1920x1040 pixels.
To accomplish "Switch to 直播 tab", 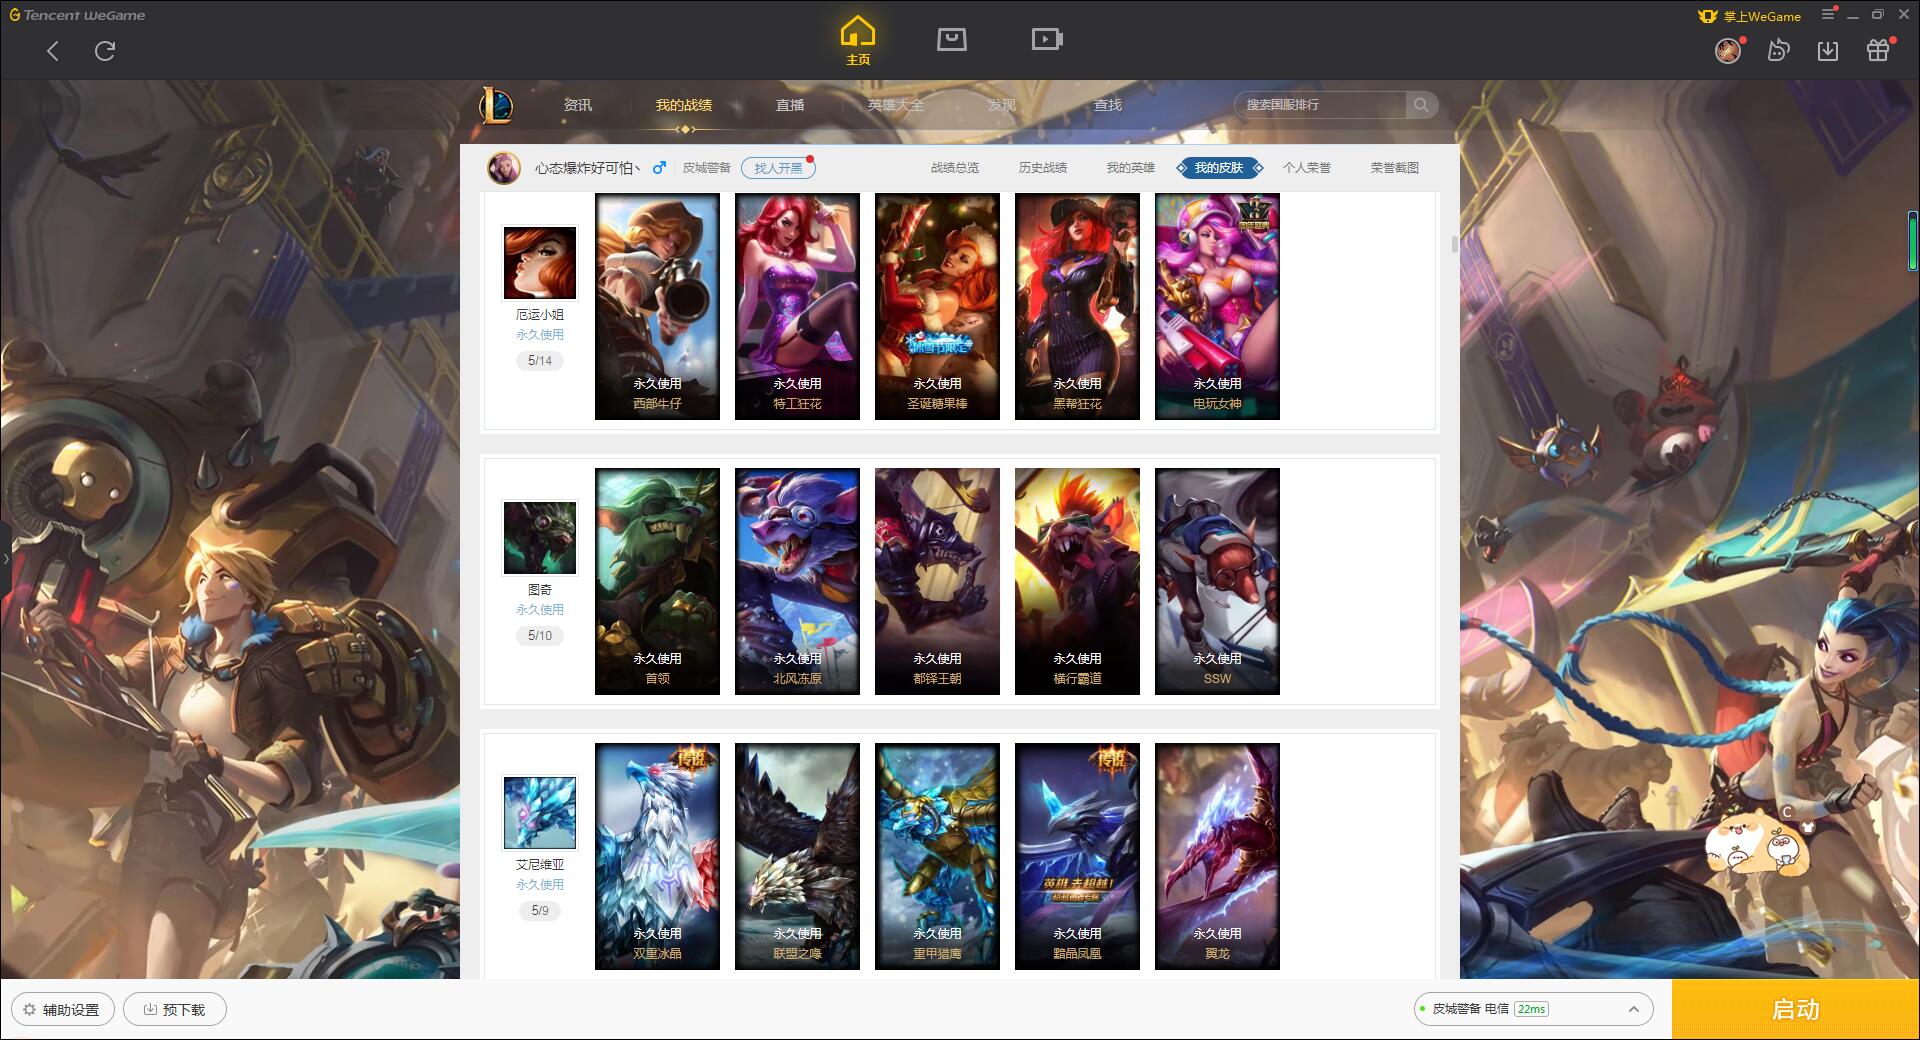I will [x=790, y=105].
